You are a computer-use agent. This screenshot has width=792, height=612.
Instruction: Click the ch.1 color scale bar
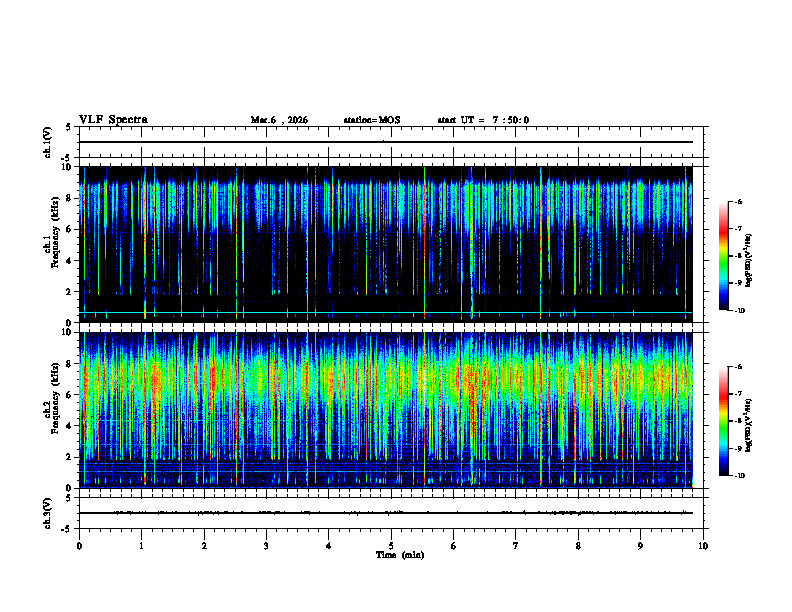click(x=724, y=256)
